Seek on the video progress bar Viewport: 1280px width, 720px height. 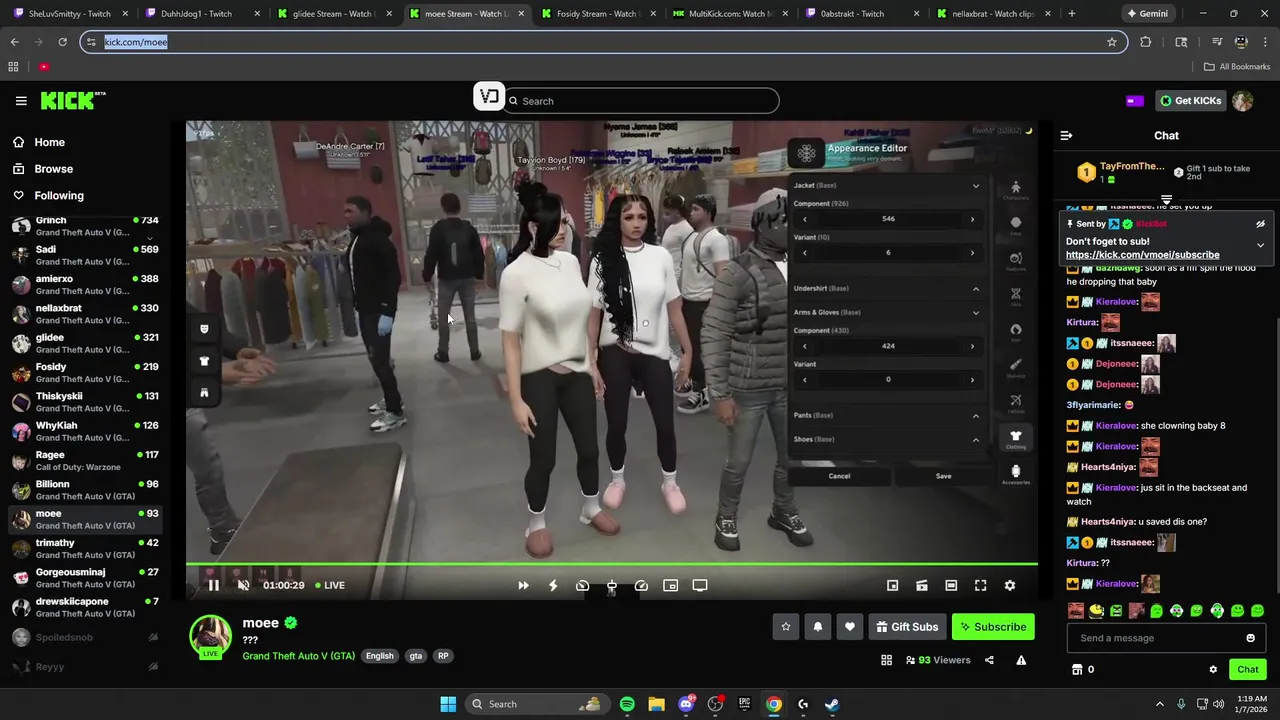pos(612,565)
